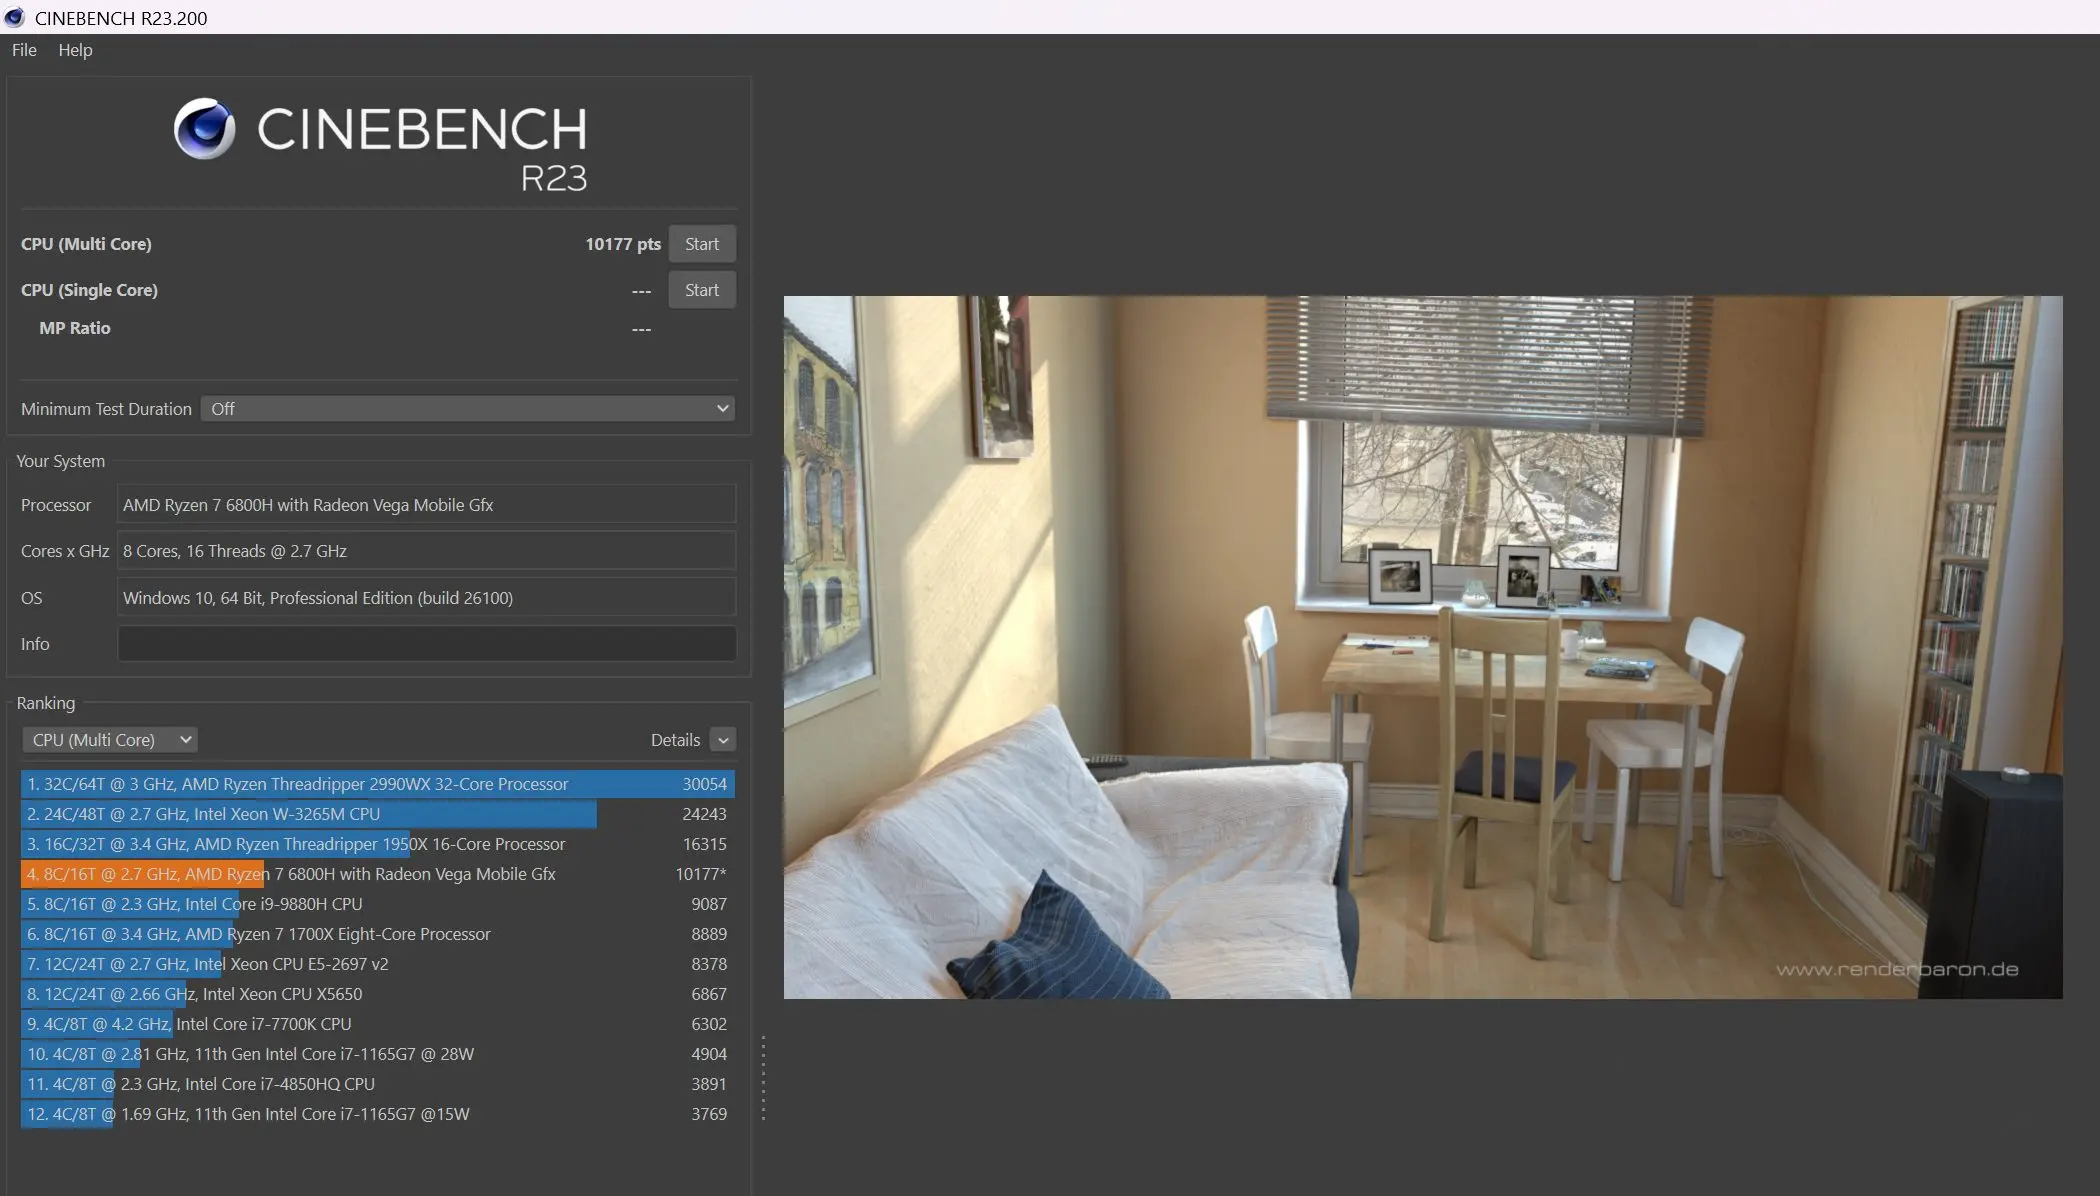Select the Intel Xeon W-3265M ranking entry
This screenshot has width=2100, height=1196.
point(377,814)
